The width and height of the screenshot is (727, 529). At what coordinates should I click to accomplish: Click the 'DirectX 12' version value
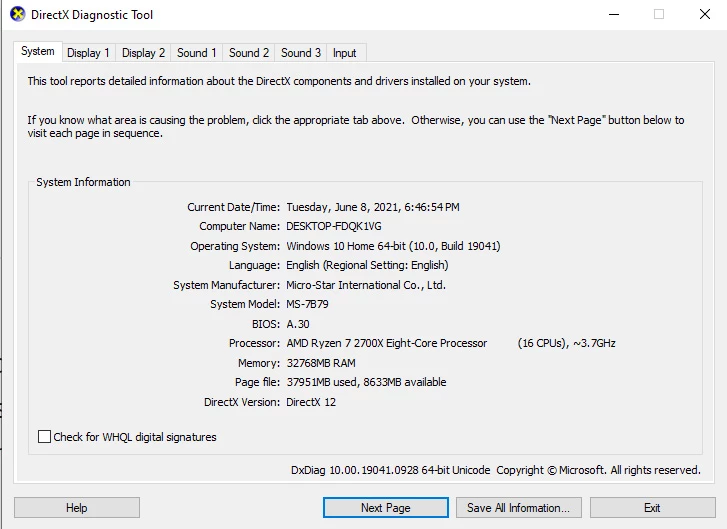pos(311,402)
